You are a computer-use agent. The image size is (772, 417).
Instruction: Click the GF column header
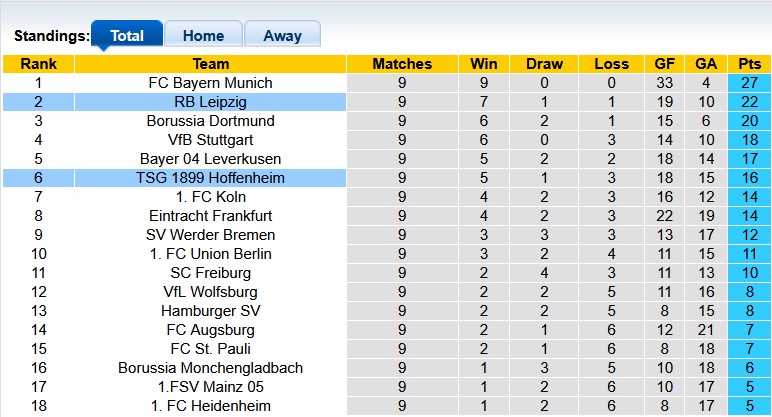(x=664, y=64)
